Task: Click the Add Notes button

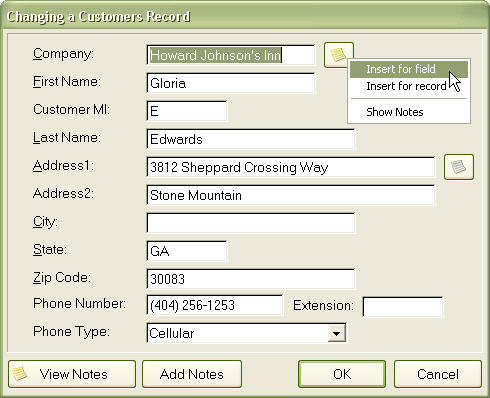Action: coord(192,374)
